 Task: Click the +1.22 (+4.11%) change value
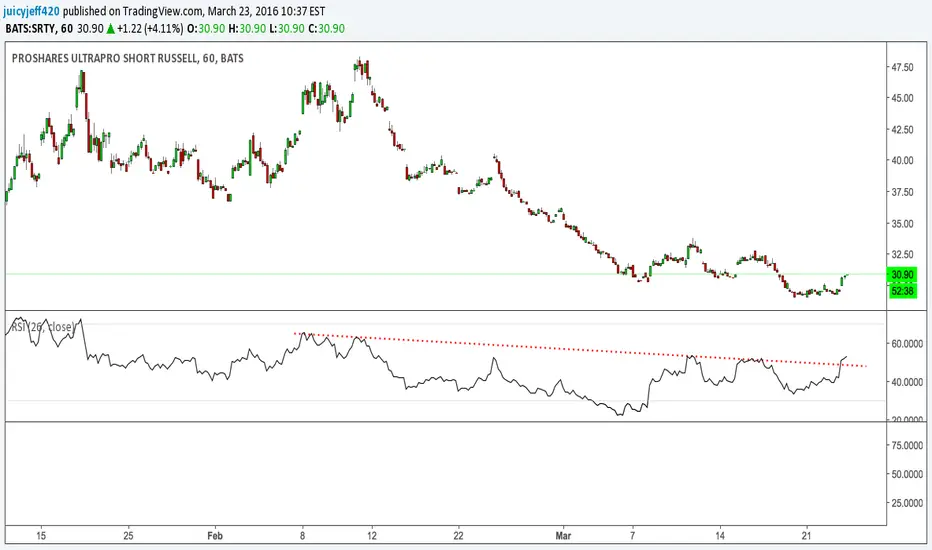click(150, 29)
